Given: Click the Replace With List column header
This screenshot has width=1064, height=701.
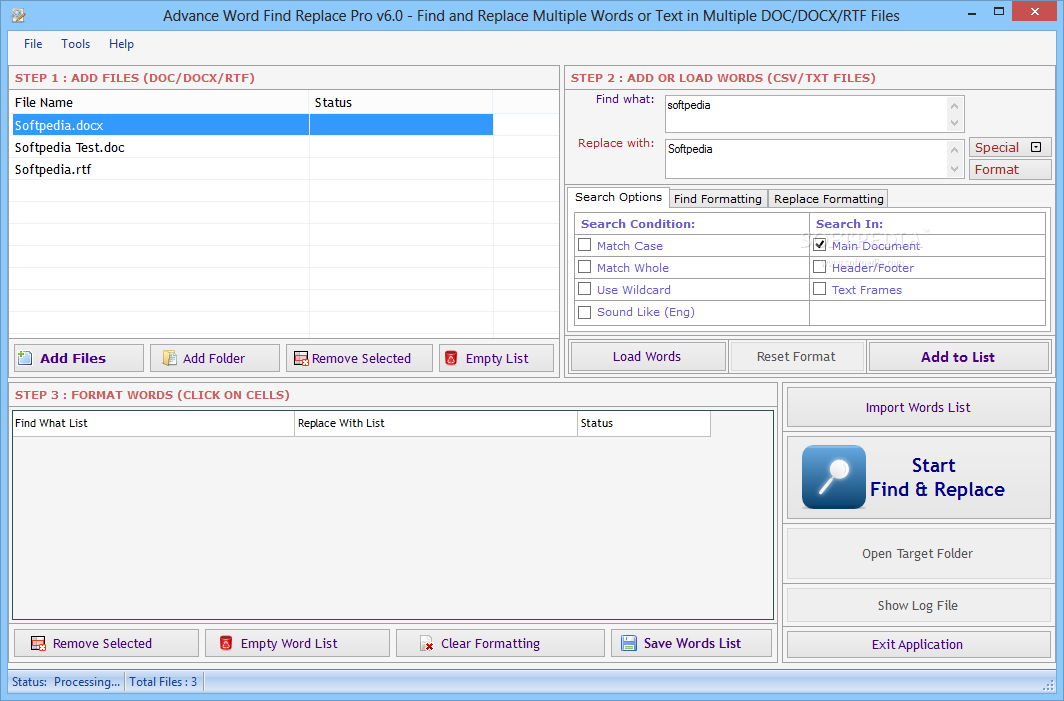Looking at the screenshot, I should 436,423.
